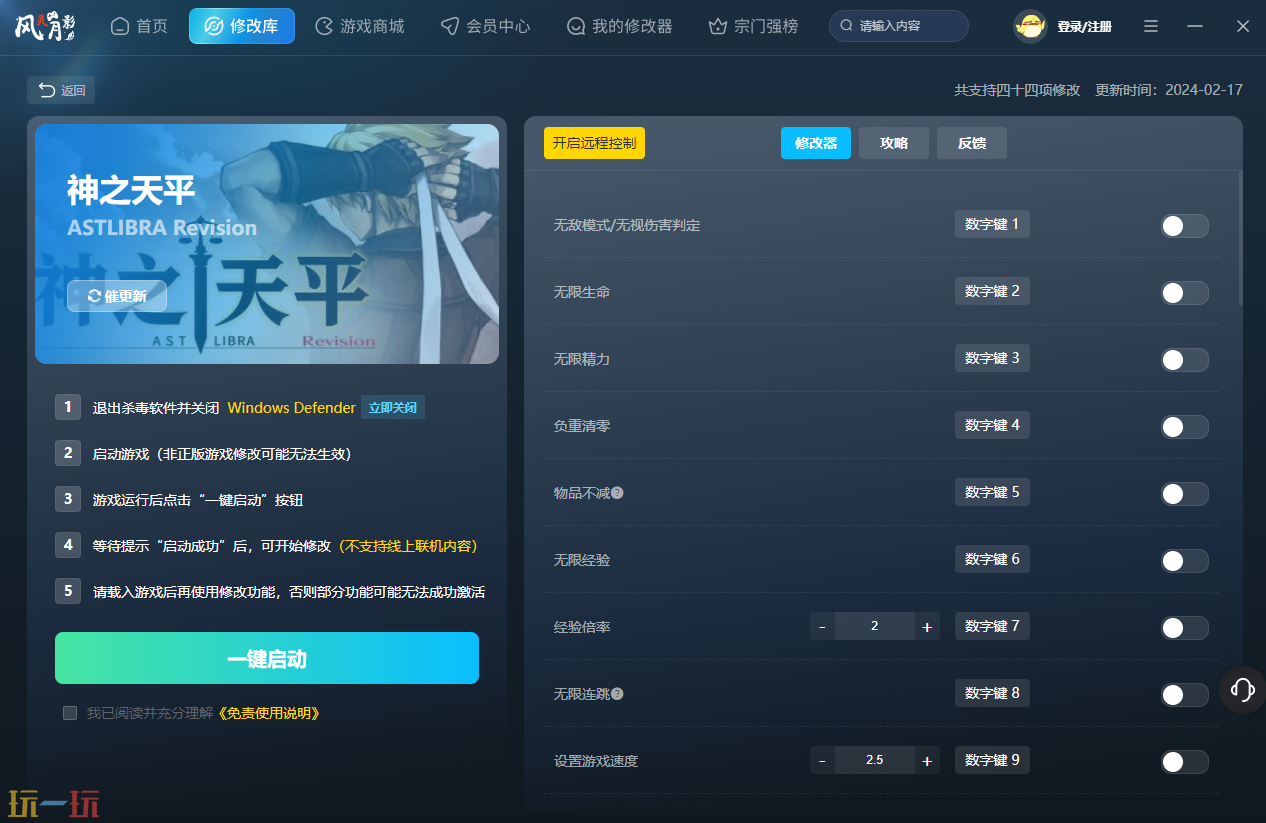Viewport: 1266px width, 823px height.
Task: Increase 设置游戏速度 value with plus
Action: (x=927, y=760)
